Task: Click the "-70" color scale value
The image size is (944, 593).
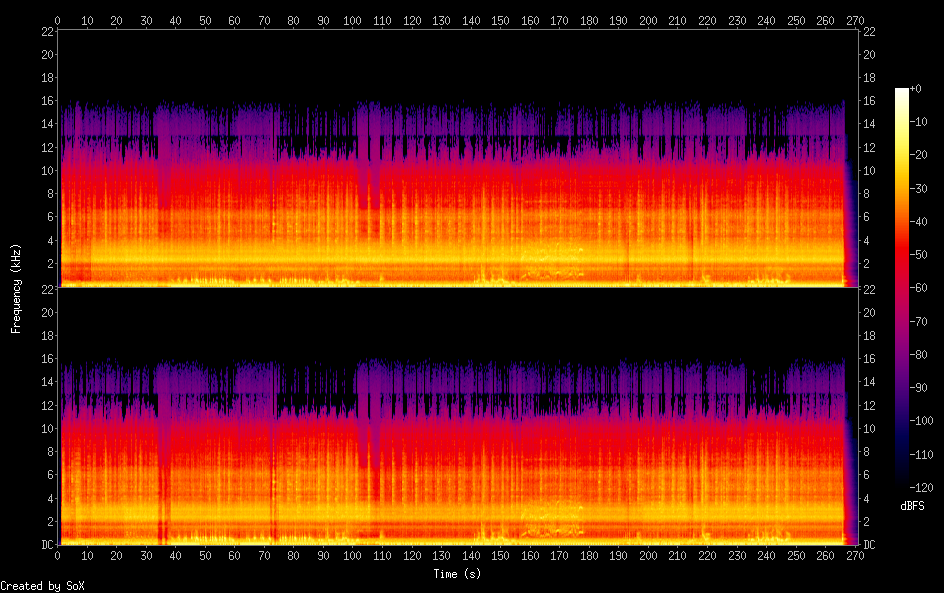Action: [918, 321]
